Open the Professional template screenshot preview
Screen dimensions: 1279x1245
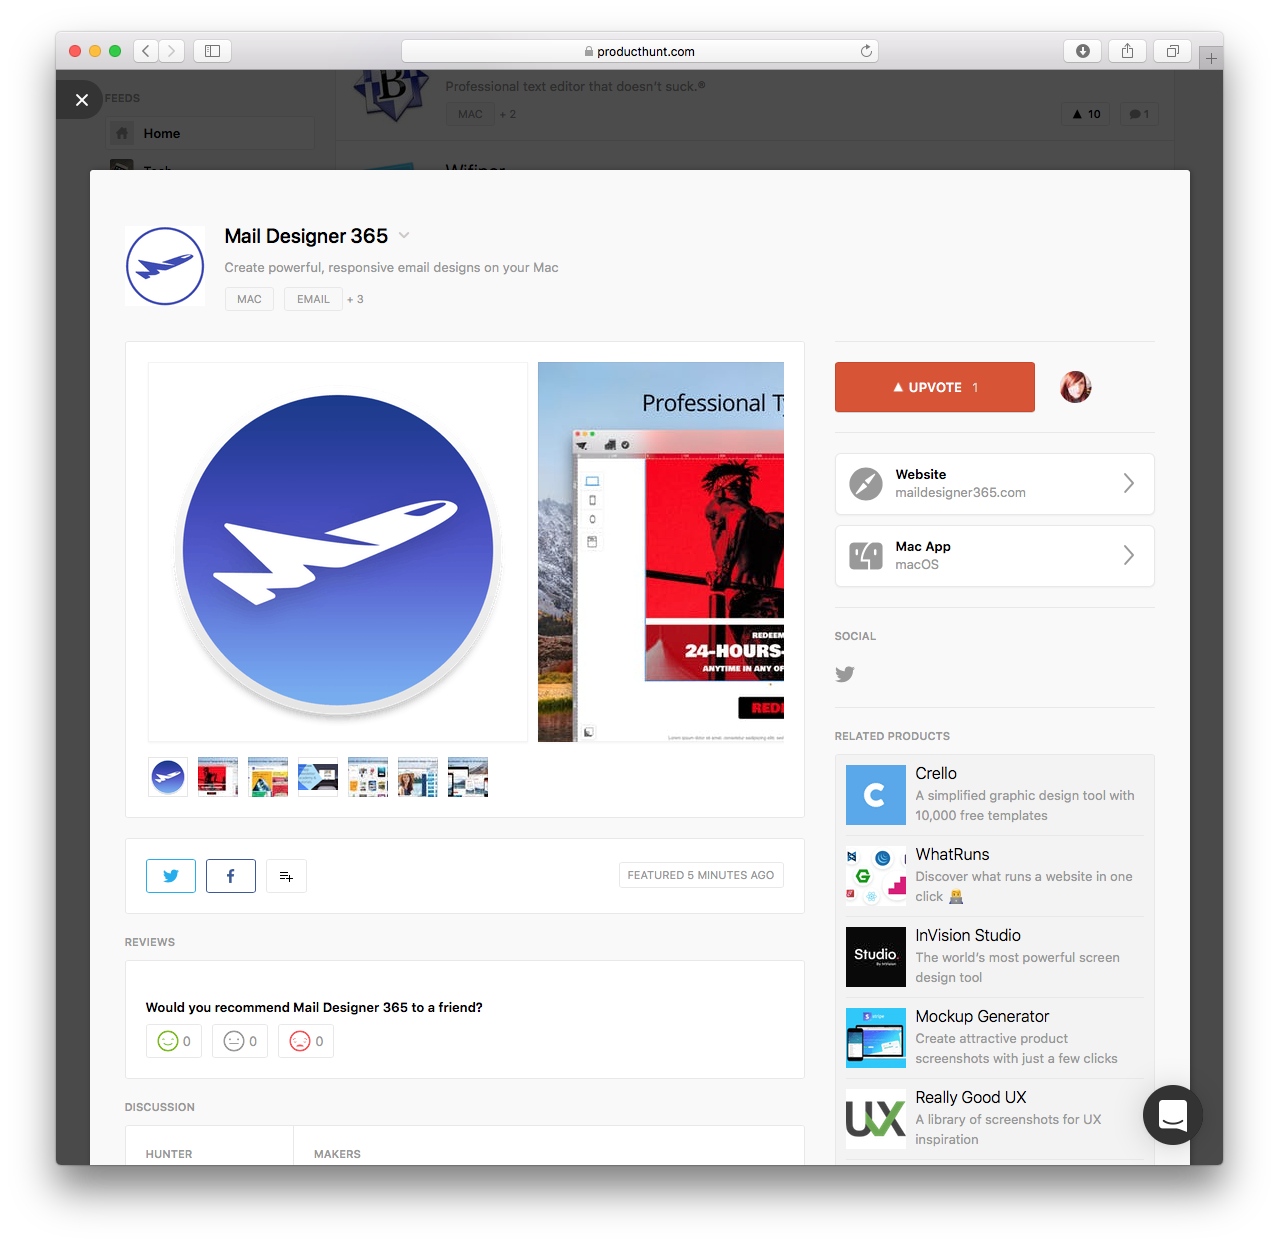tap(661, 552)
